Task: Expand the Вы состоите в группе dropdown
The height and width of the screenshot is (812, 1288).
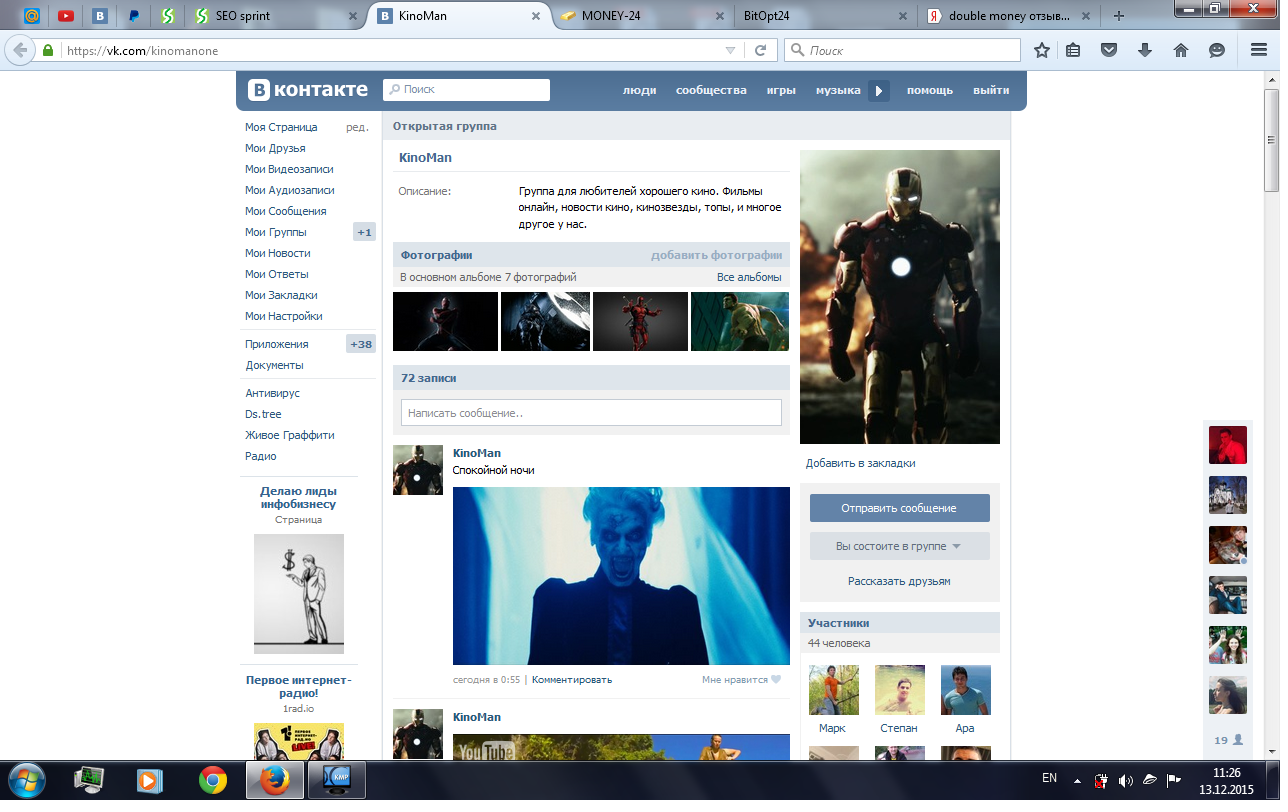Action: coord(899,547)
